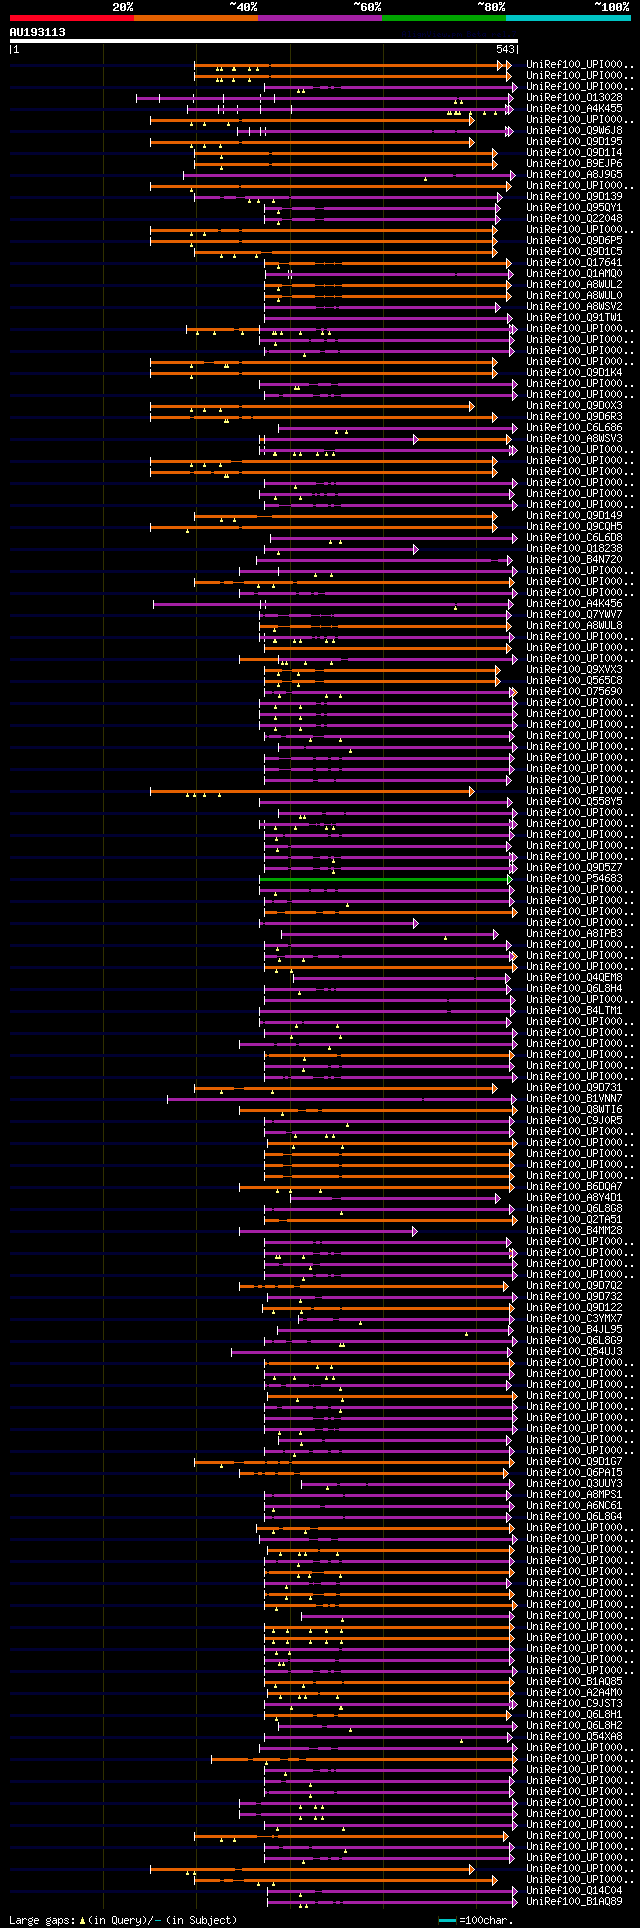View the UniRef100_Q9D731 hit
This screenshot has height=1928, width=640.
pyautogui.click(x=574, y=1087)
